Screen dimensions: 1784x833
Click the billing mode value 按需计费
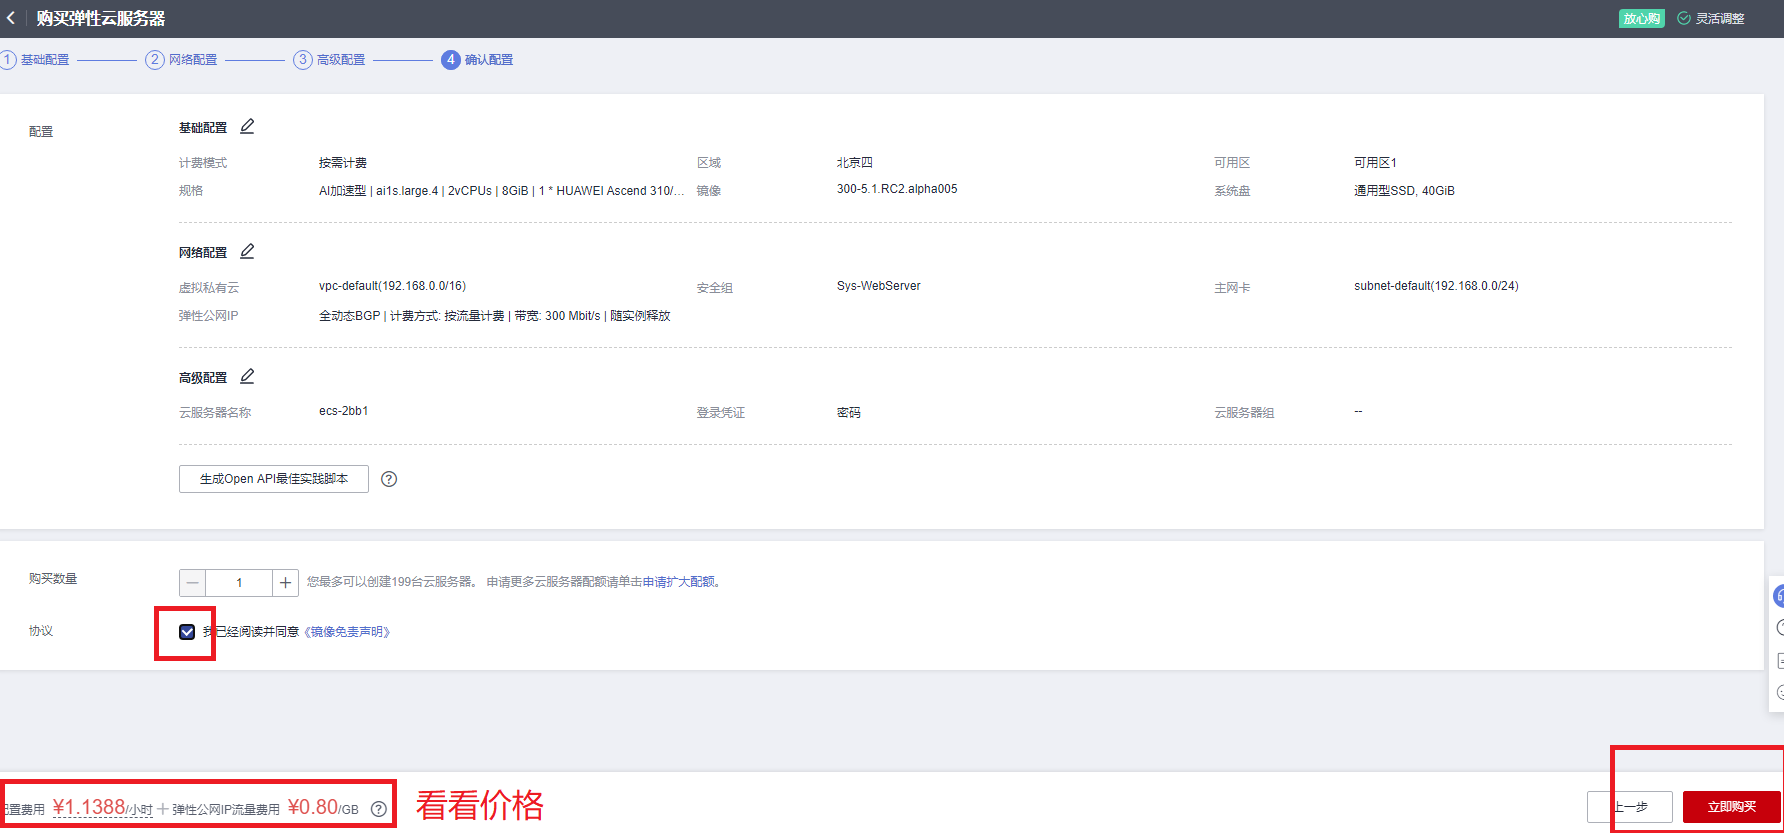point(343,163)
